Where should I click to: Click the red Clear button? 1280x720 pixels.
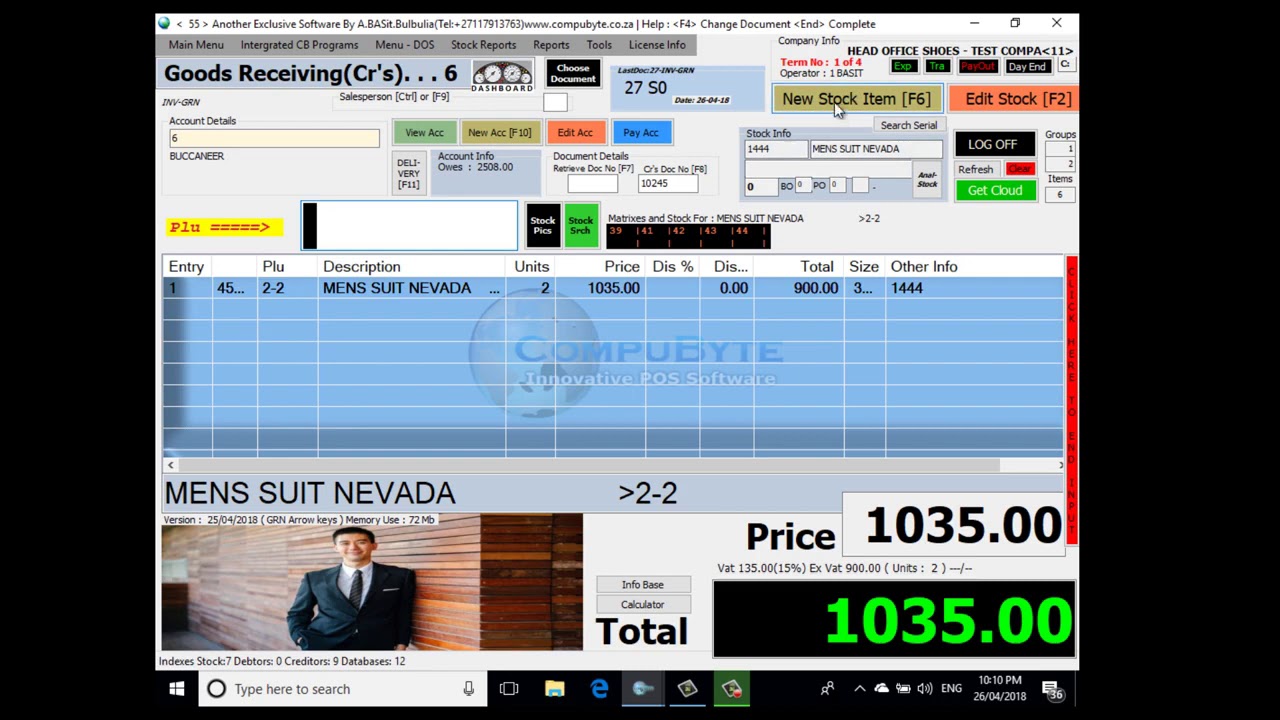1019,169
